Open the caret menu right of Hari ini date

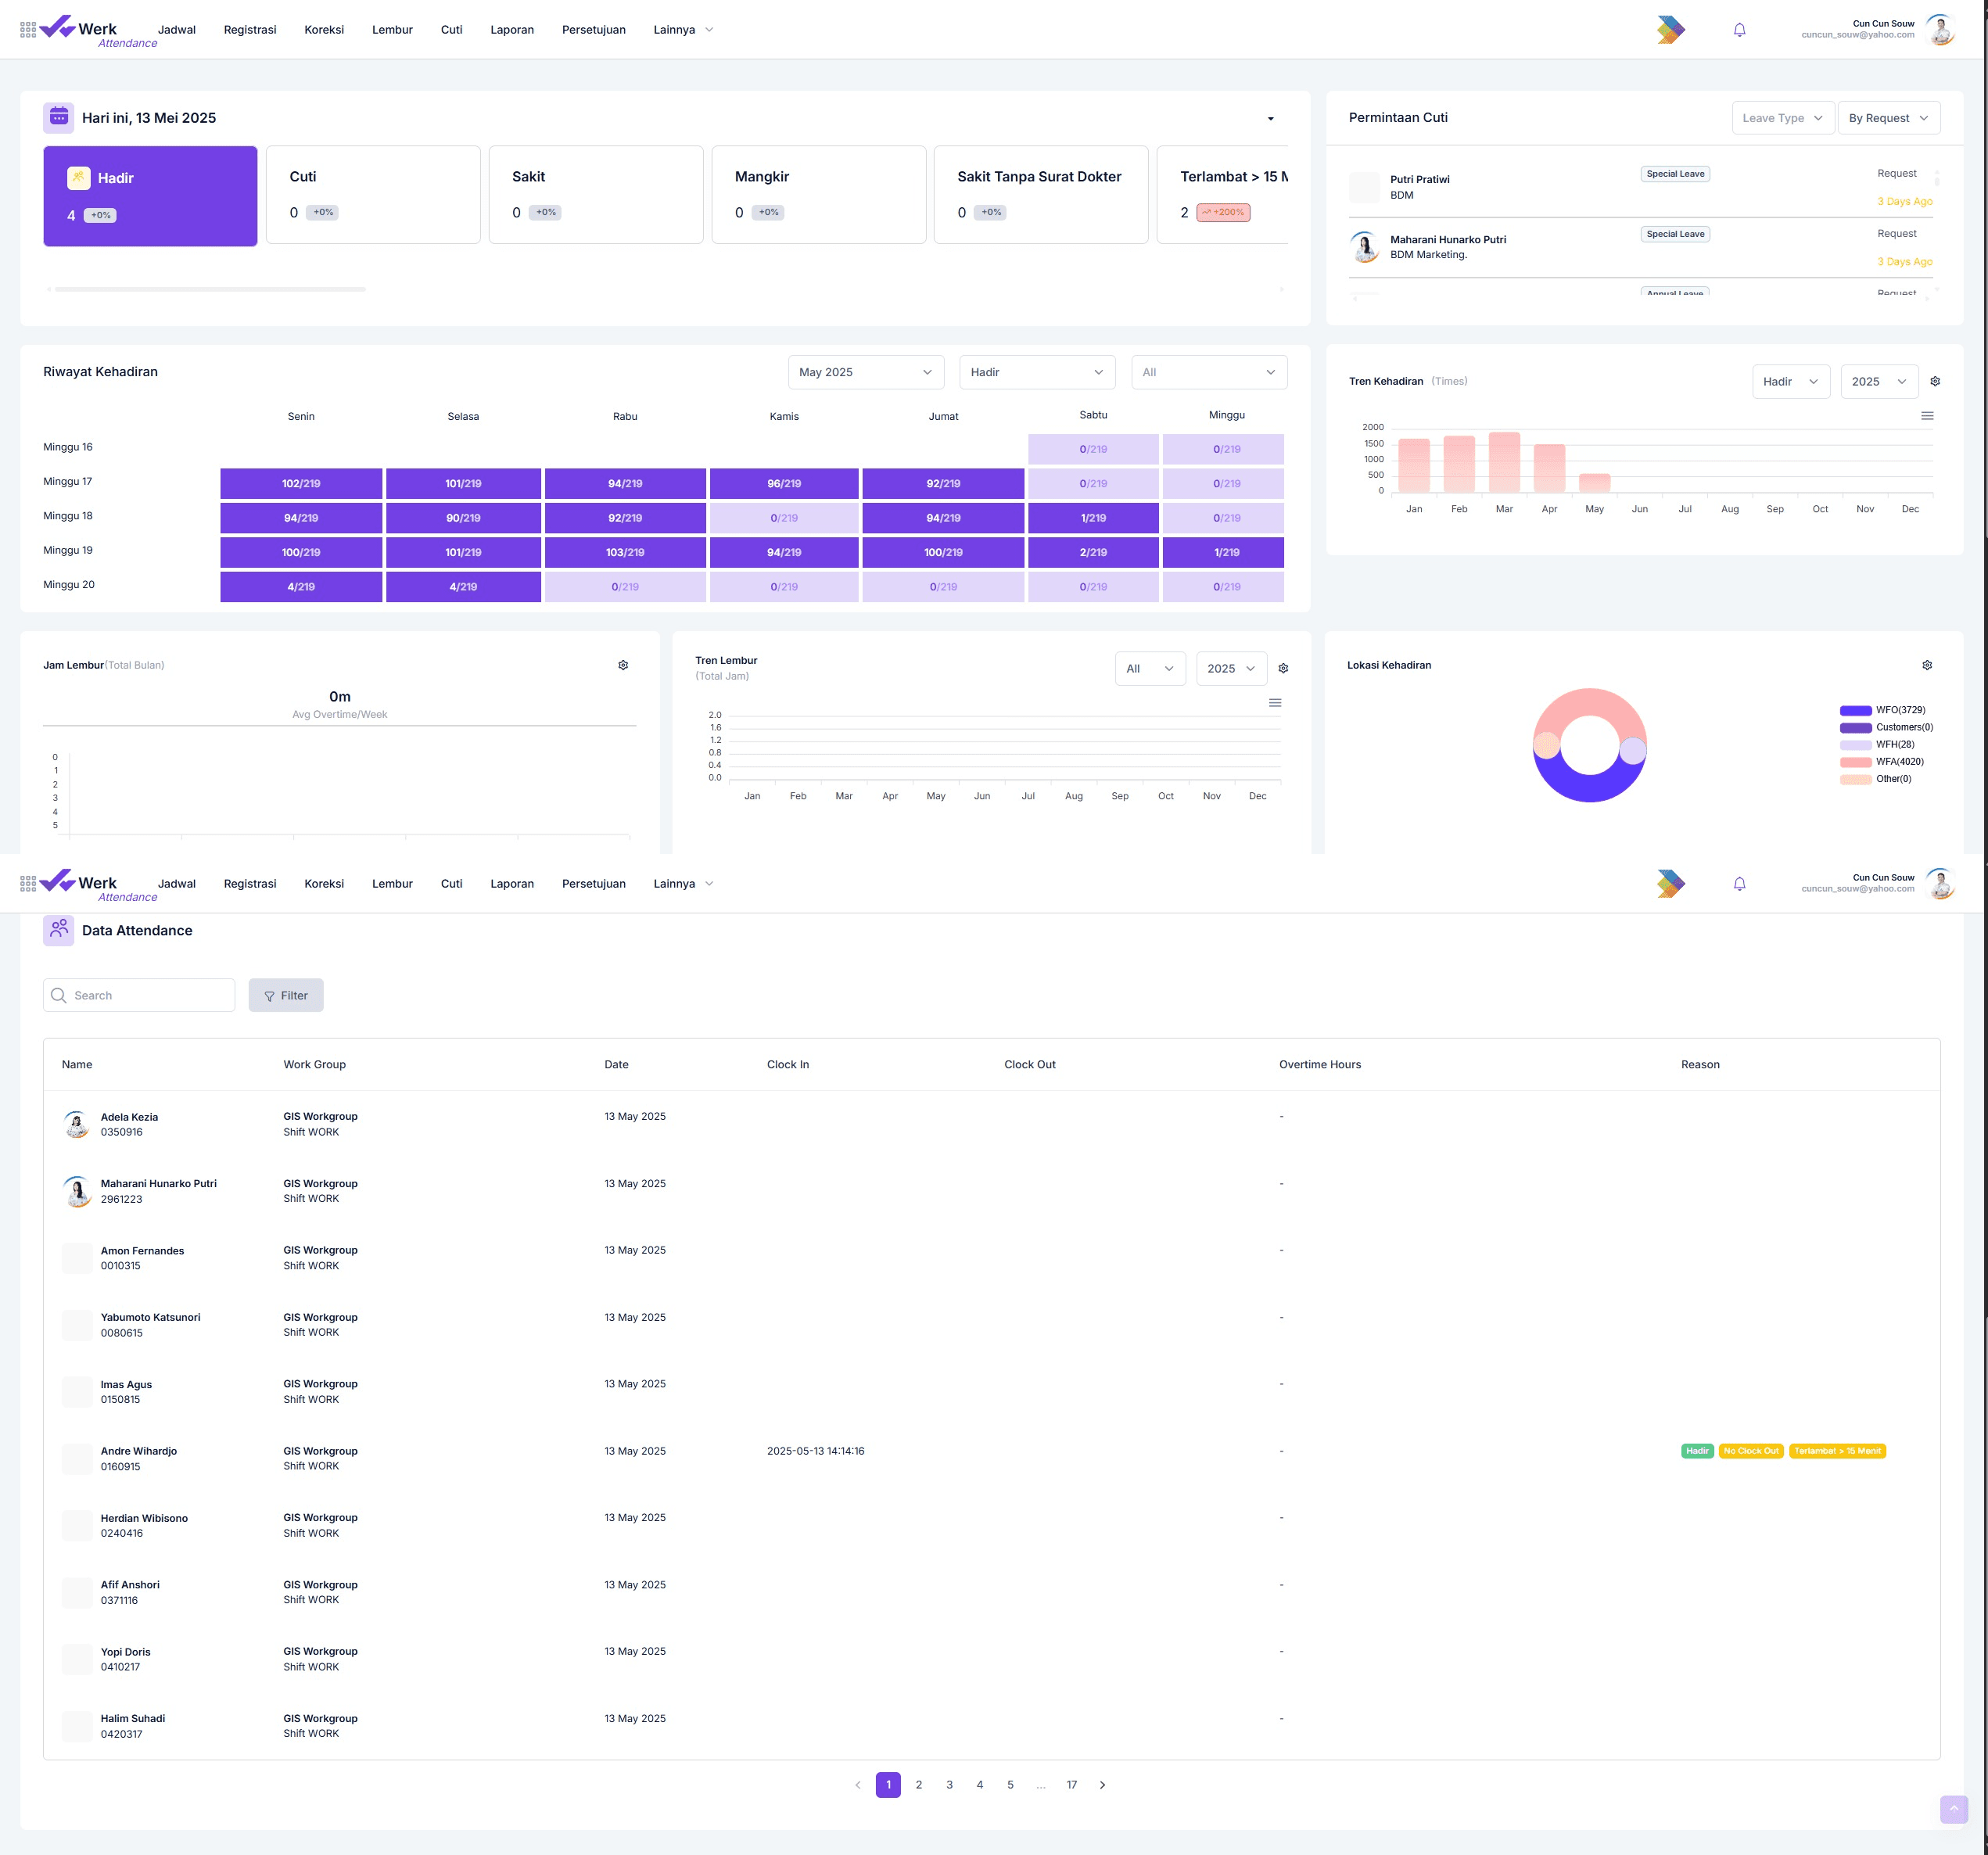[x=1271, y=119]
